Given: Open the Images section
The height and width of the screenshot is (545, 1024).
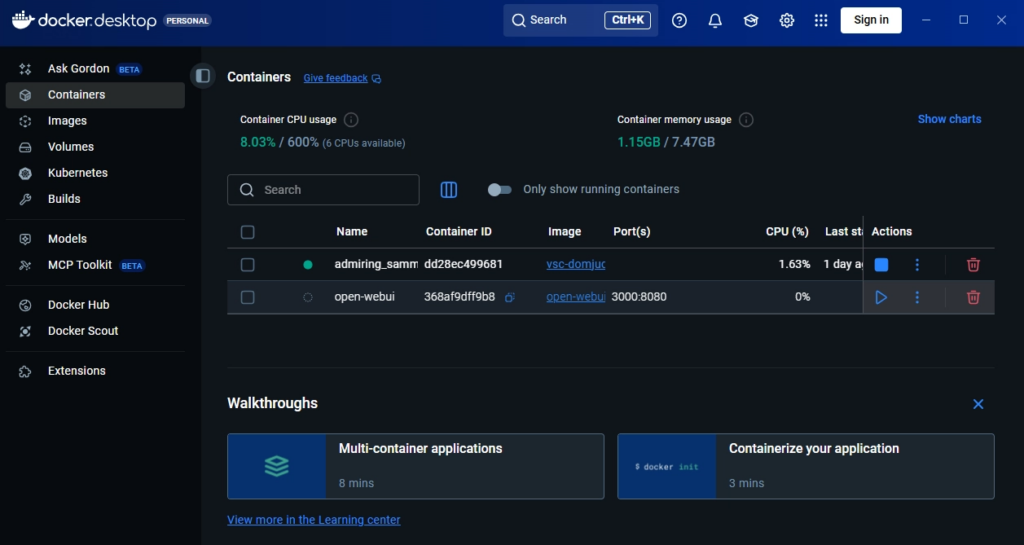Looking at the screenshot, I should [95, 121].
